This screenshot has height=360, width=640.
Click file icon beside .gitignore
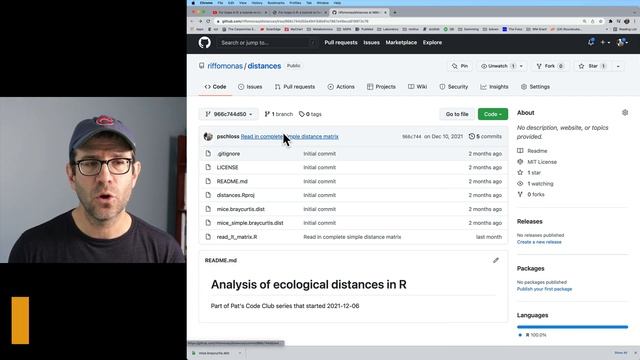pos(208,154)
